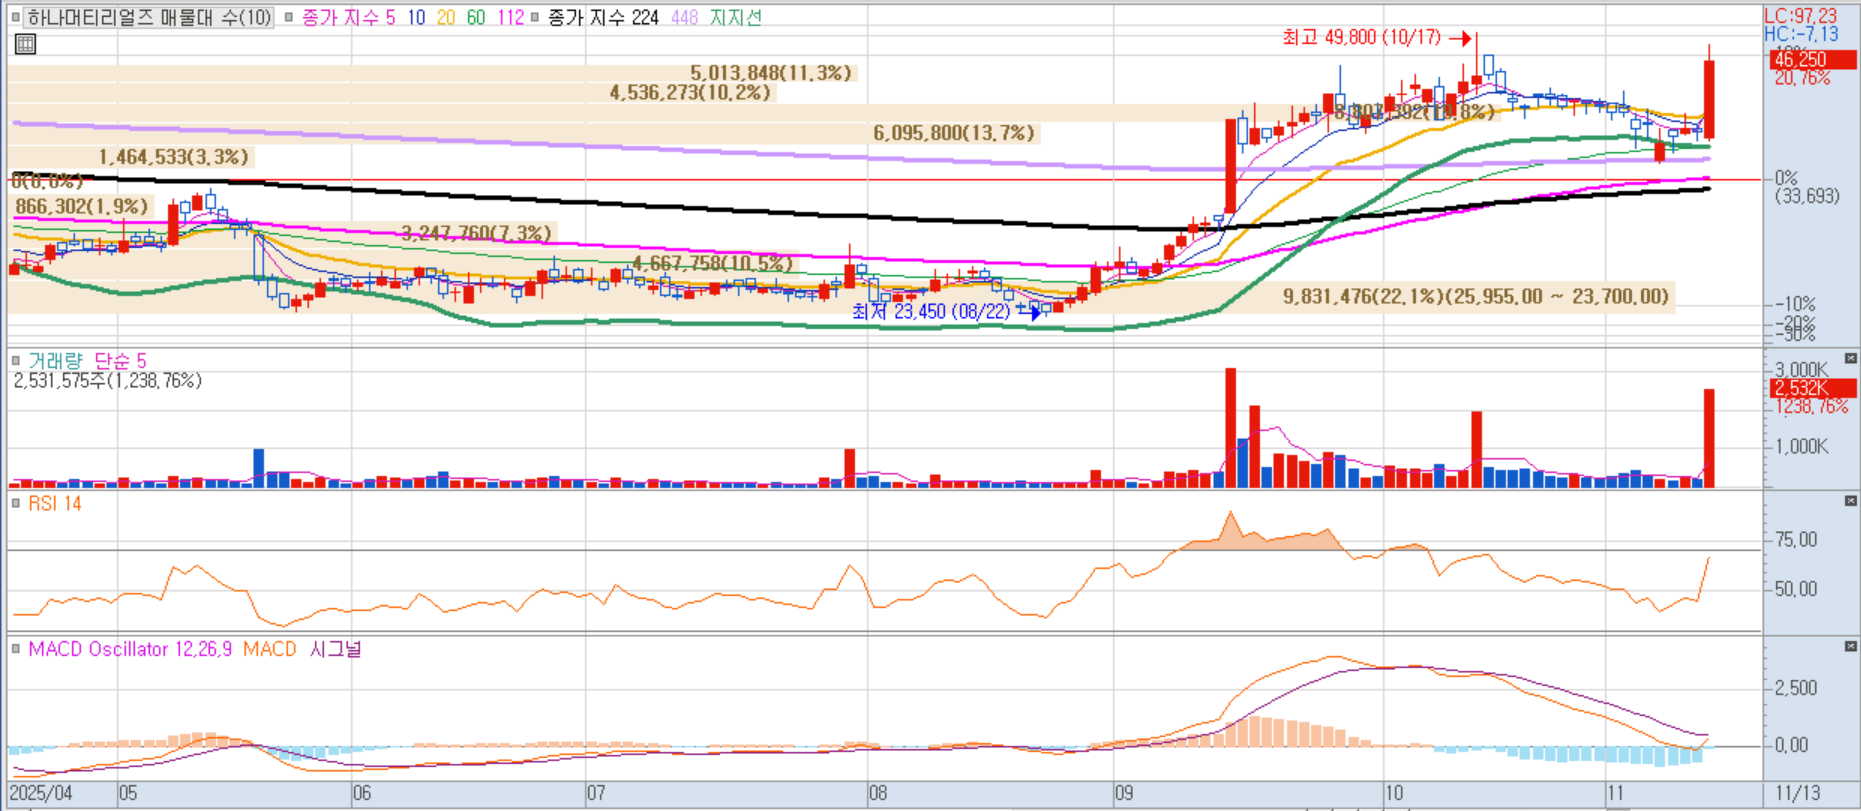Viewport: 1861px width, 811px height.
Task: Click the blue 10 moving average label
Action: point(416,17)
